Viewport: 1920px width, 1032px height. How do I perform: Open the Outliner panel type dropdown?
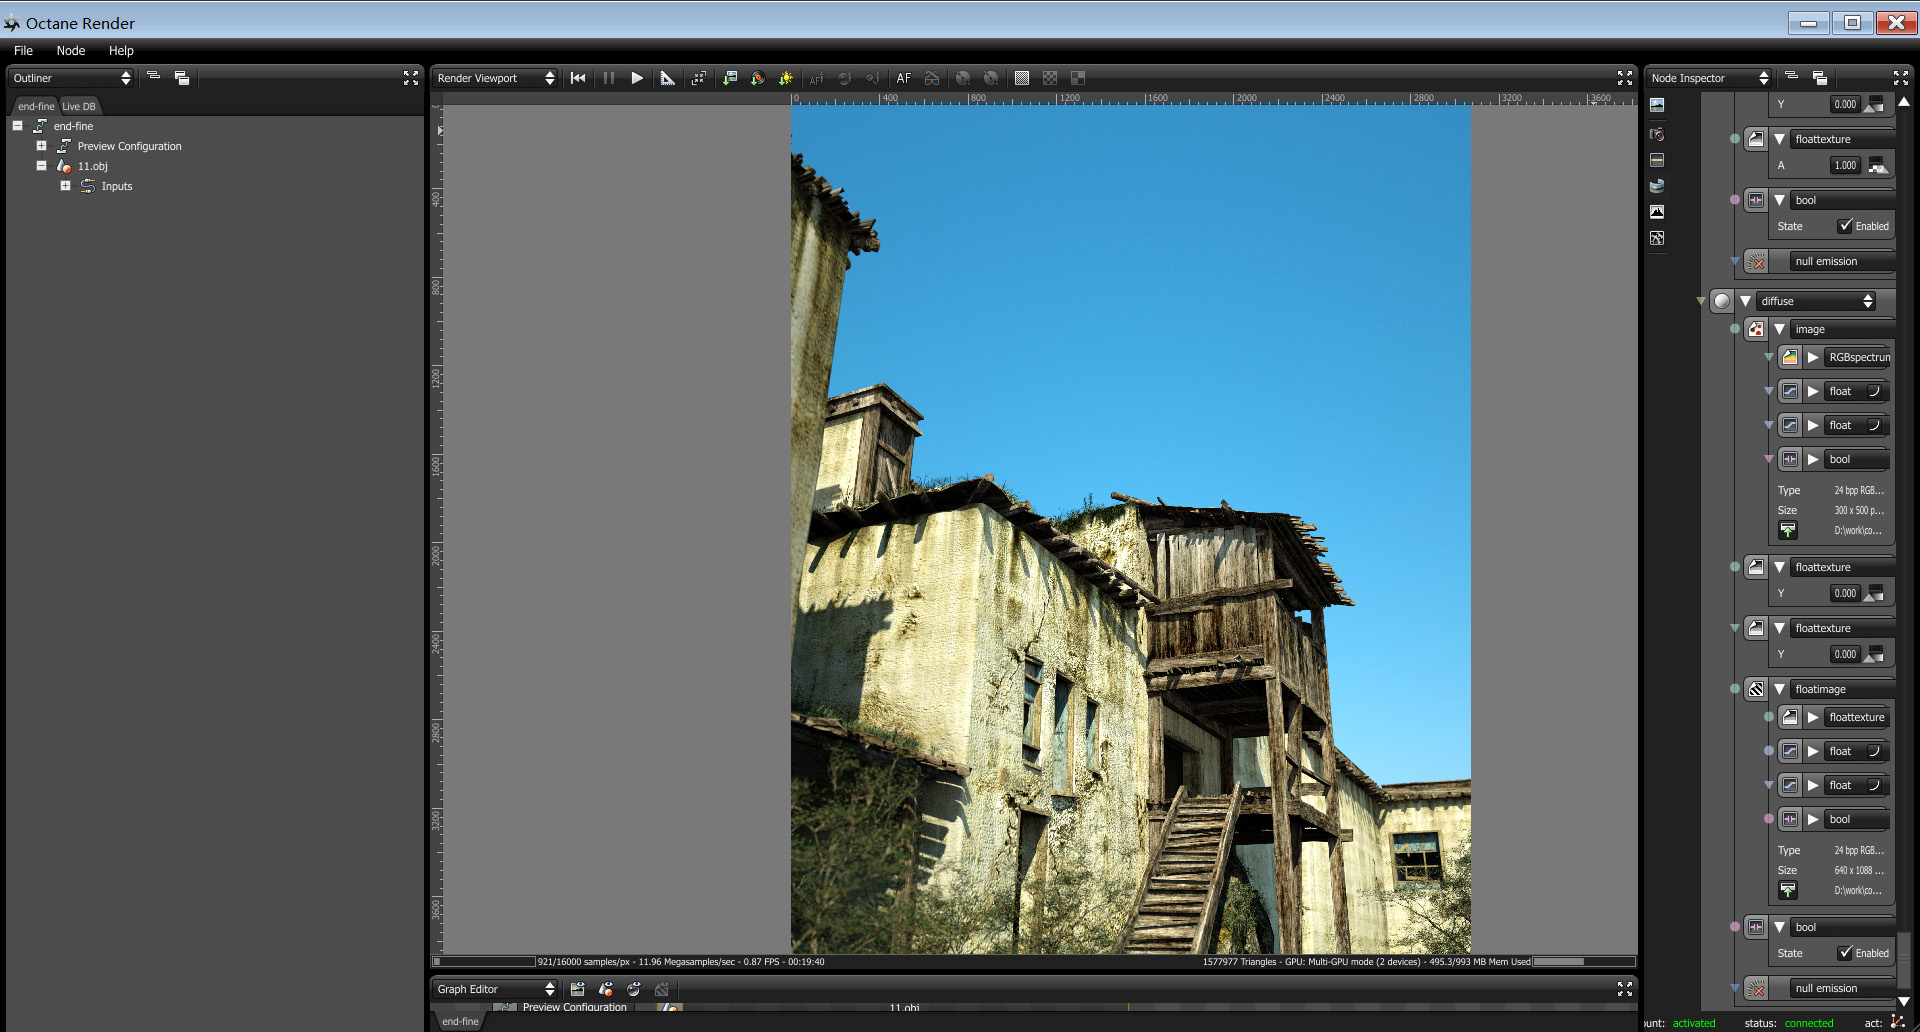pyautogui.click(x=72, y=78)
